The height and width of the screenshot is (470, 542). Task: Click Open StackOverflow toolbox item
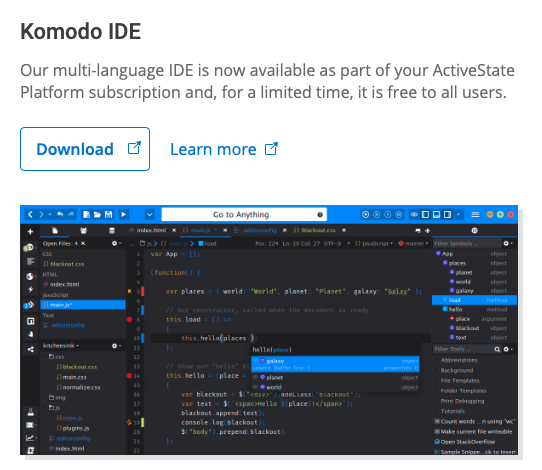coord(465,442)
